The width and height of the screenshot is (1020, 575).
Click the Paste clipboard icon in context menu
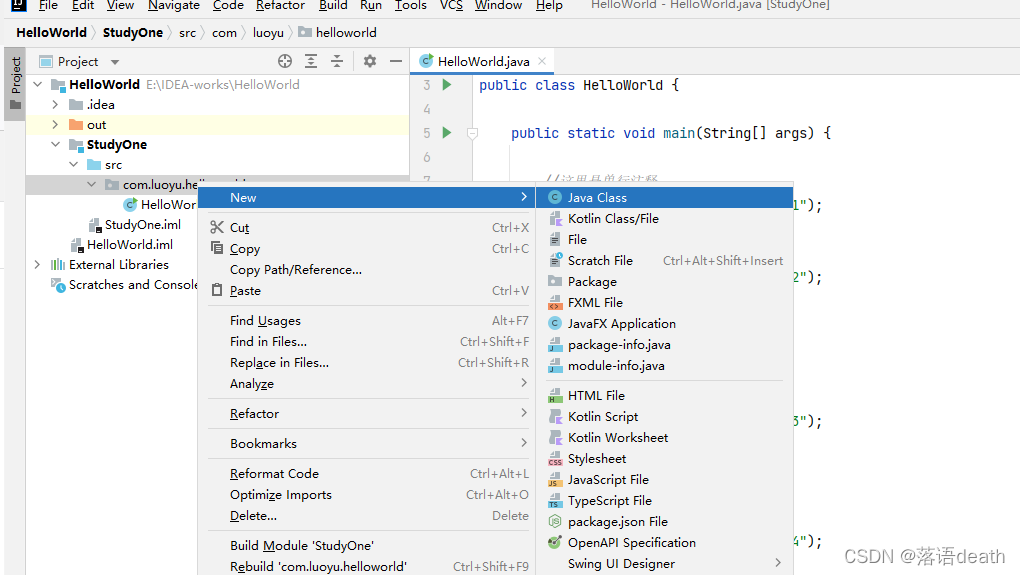pos(217,290)
